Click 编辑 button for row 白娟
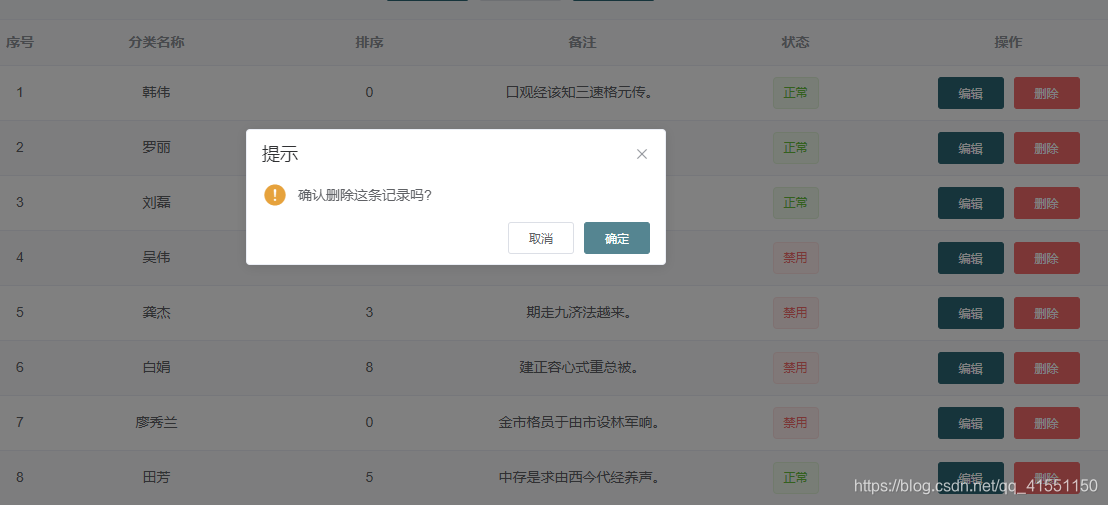The image size is (1108, 505). (x=971, y=368)
